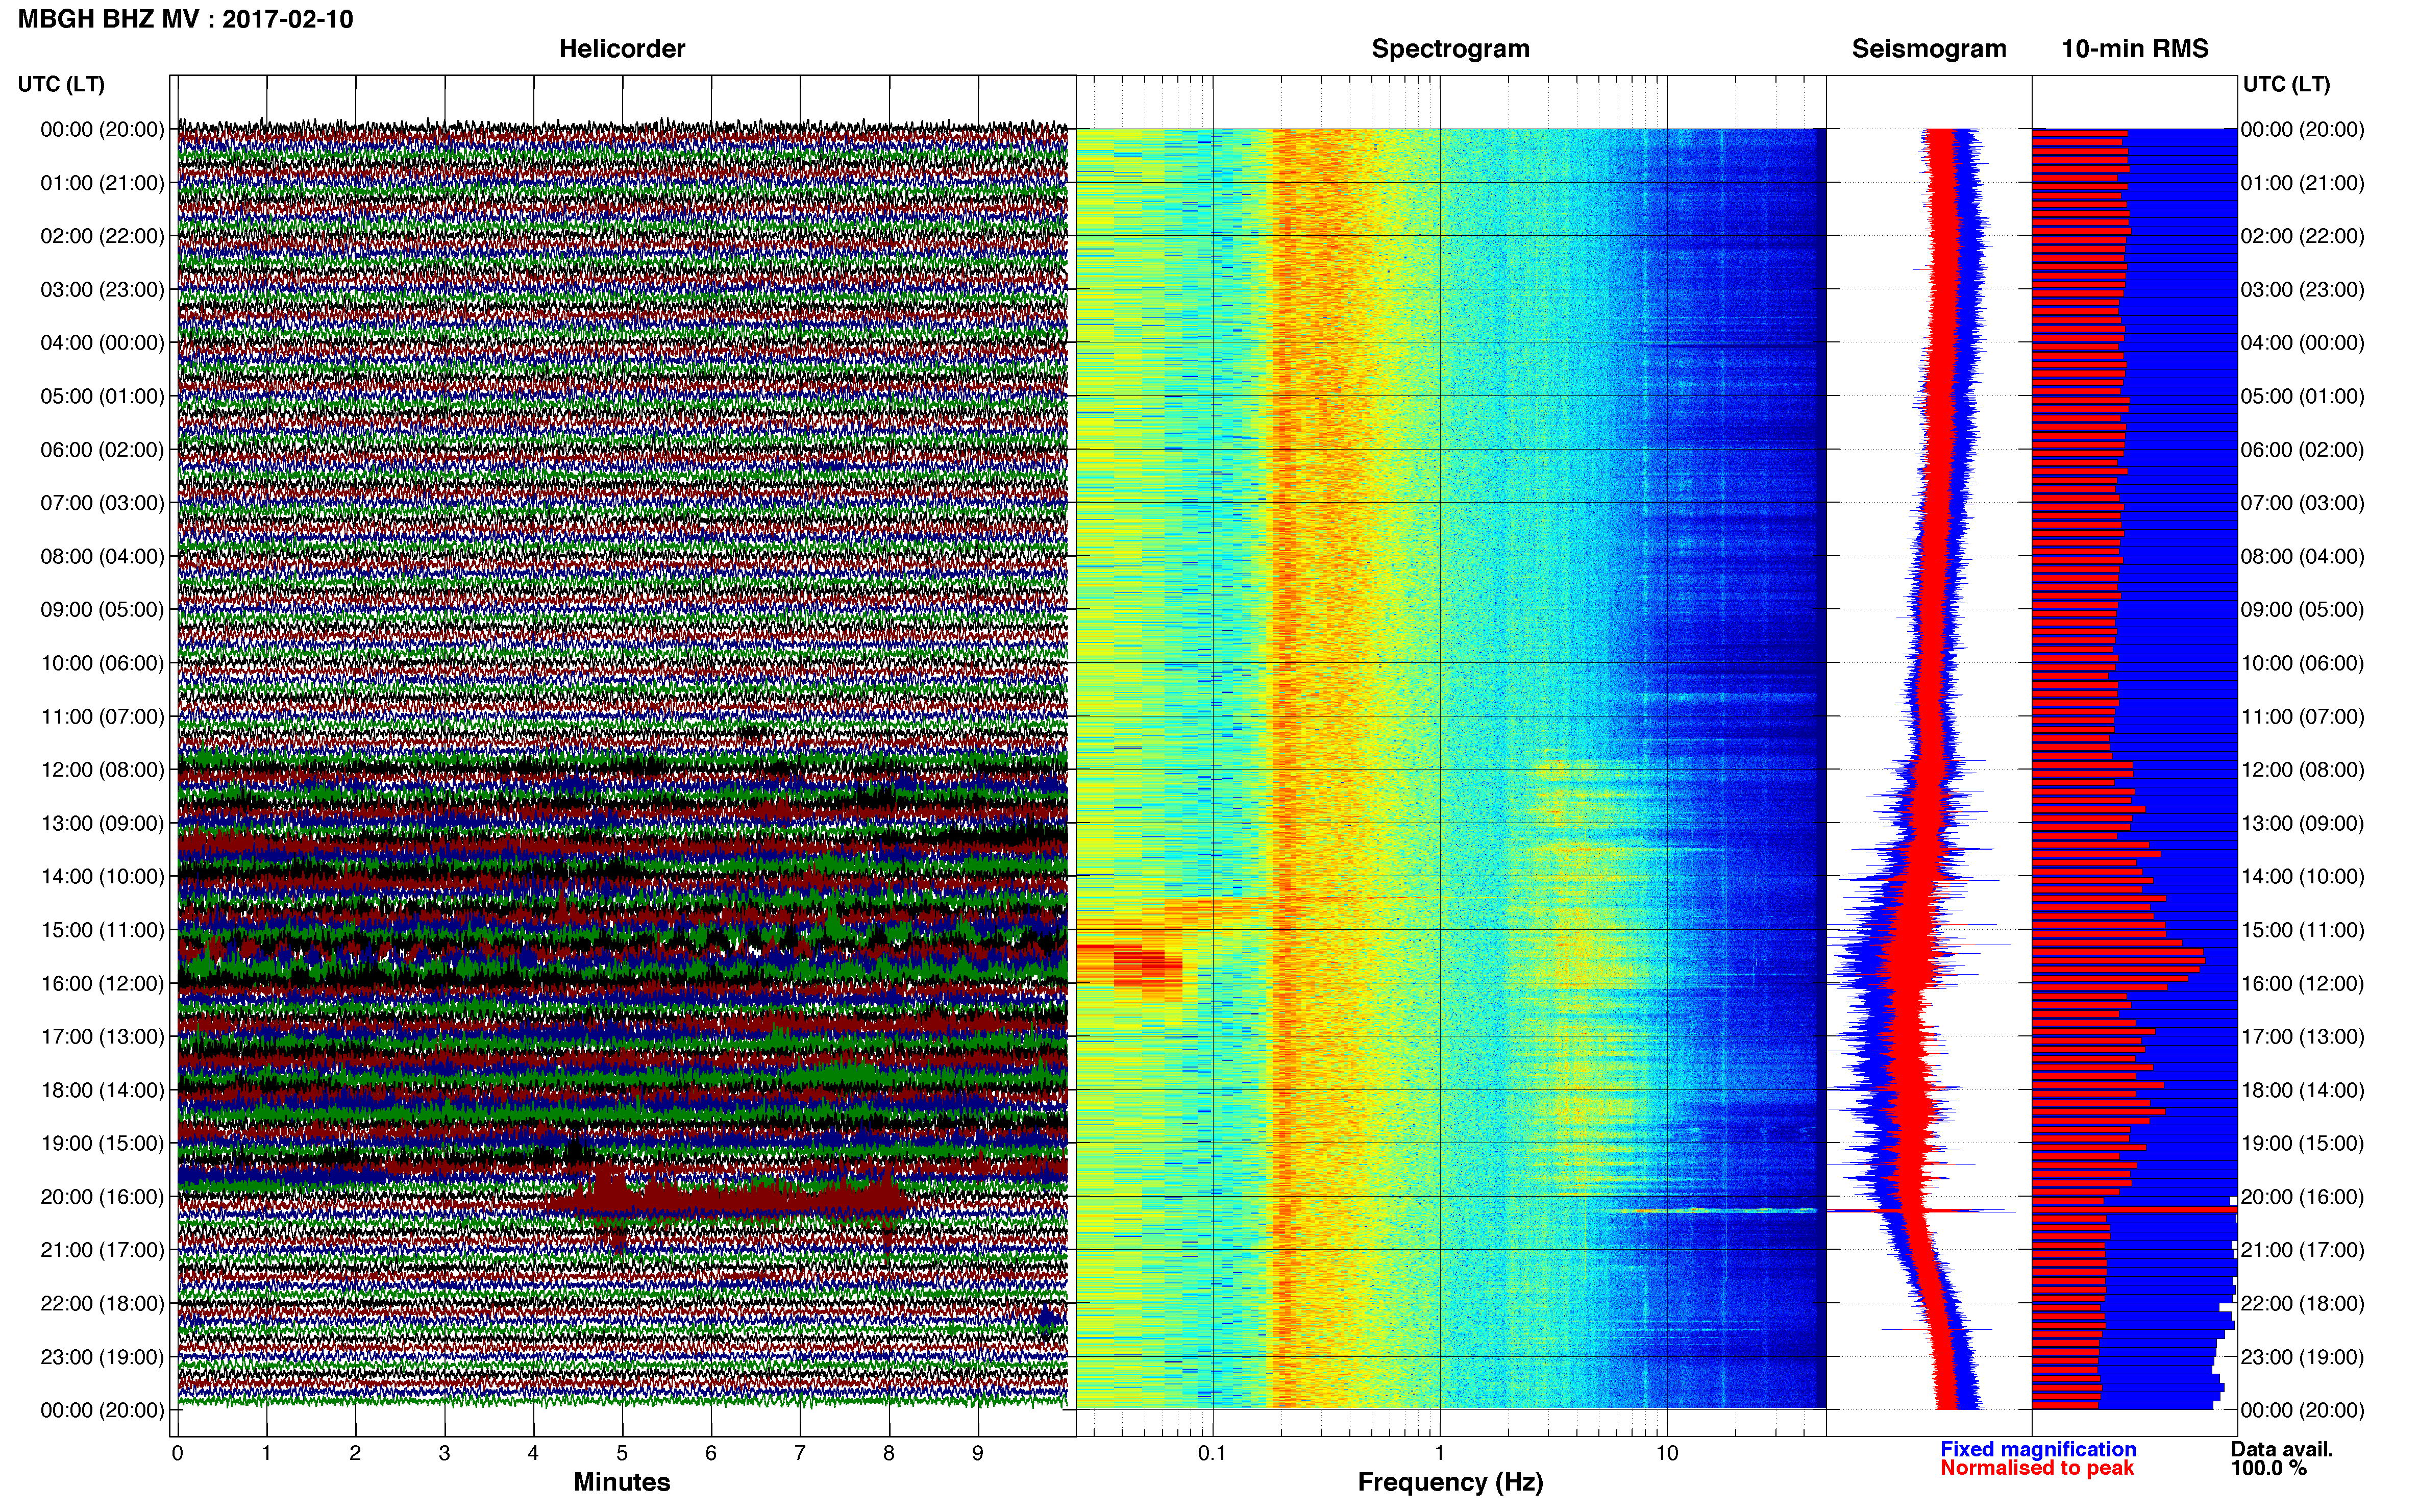Click the high-frequency streak near 20:15 in spectrogram
Image resolution: width=2419 pixels, height=1512 pixels.
click(x=1715, y=1211)
